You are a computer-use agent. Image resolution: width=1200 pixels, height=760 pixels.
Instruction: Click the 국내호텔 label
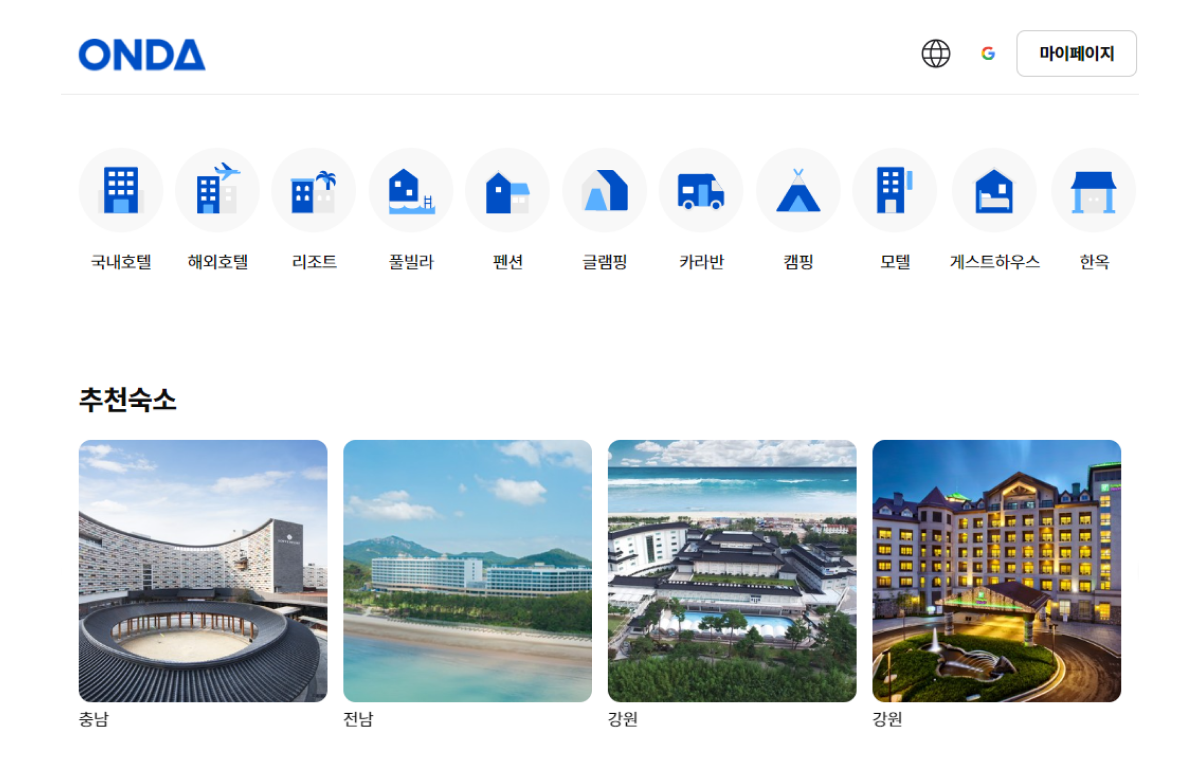click(x=121, y=262)
